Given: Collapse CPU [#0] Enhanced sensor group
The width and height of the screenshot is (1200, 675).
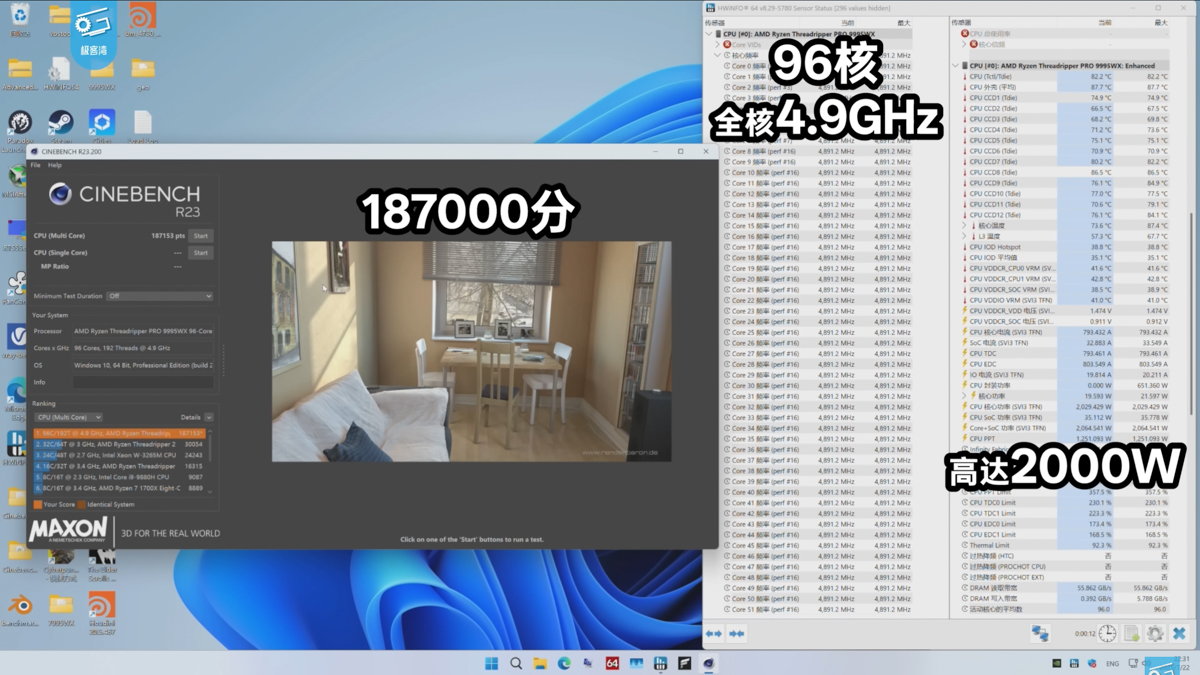Looking at the screenshot, I should [x=956, y=66].
